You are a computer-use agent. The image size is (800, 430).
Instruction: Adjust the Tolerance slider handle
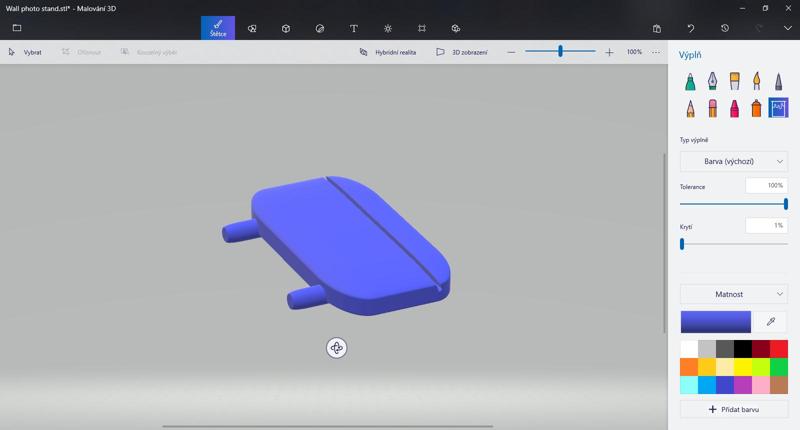pyautogui.click(x=786, y=204)
